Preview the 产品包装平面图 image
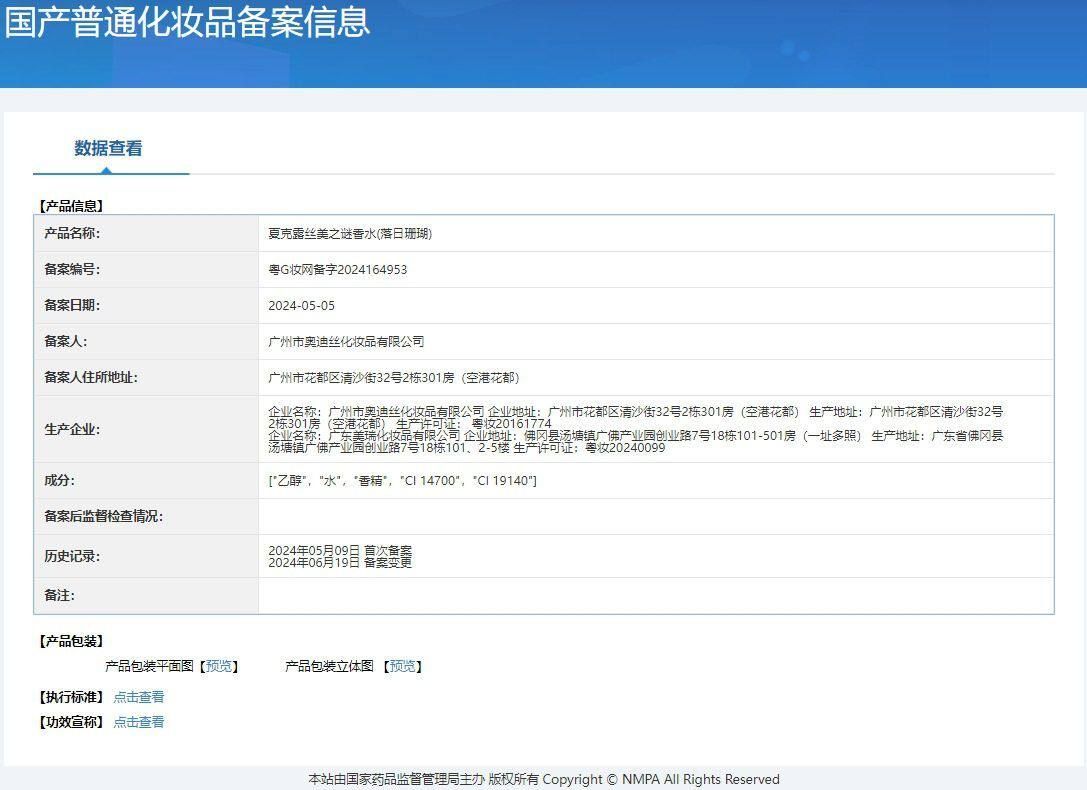This screenshot has height=790, width=1087. point(219,666)
